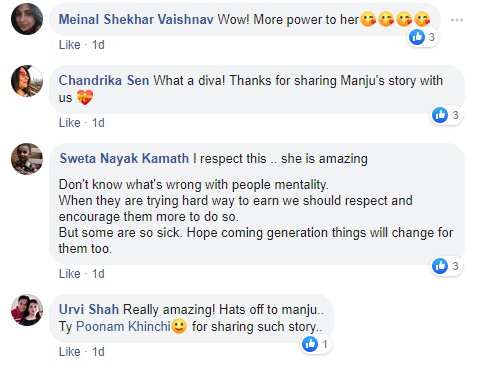The height and width of the screenshot is (368, 494).
Task: Open Meinal Shekhar Vaishnav's profile picture
Action: (x=27, y=19)
